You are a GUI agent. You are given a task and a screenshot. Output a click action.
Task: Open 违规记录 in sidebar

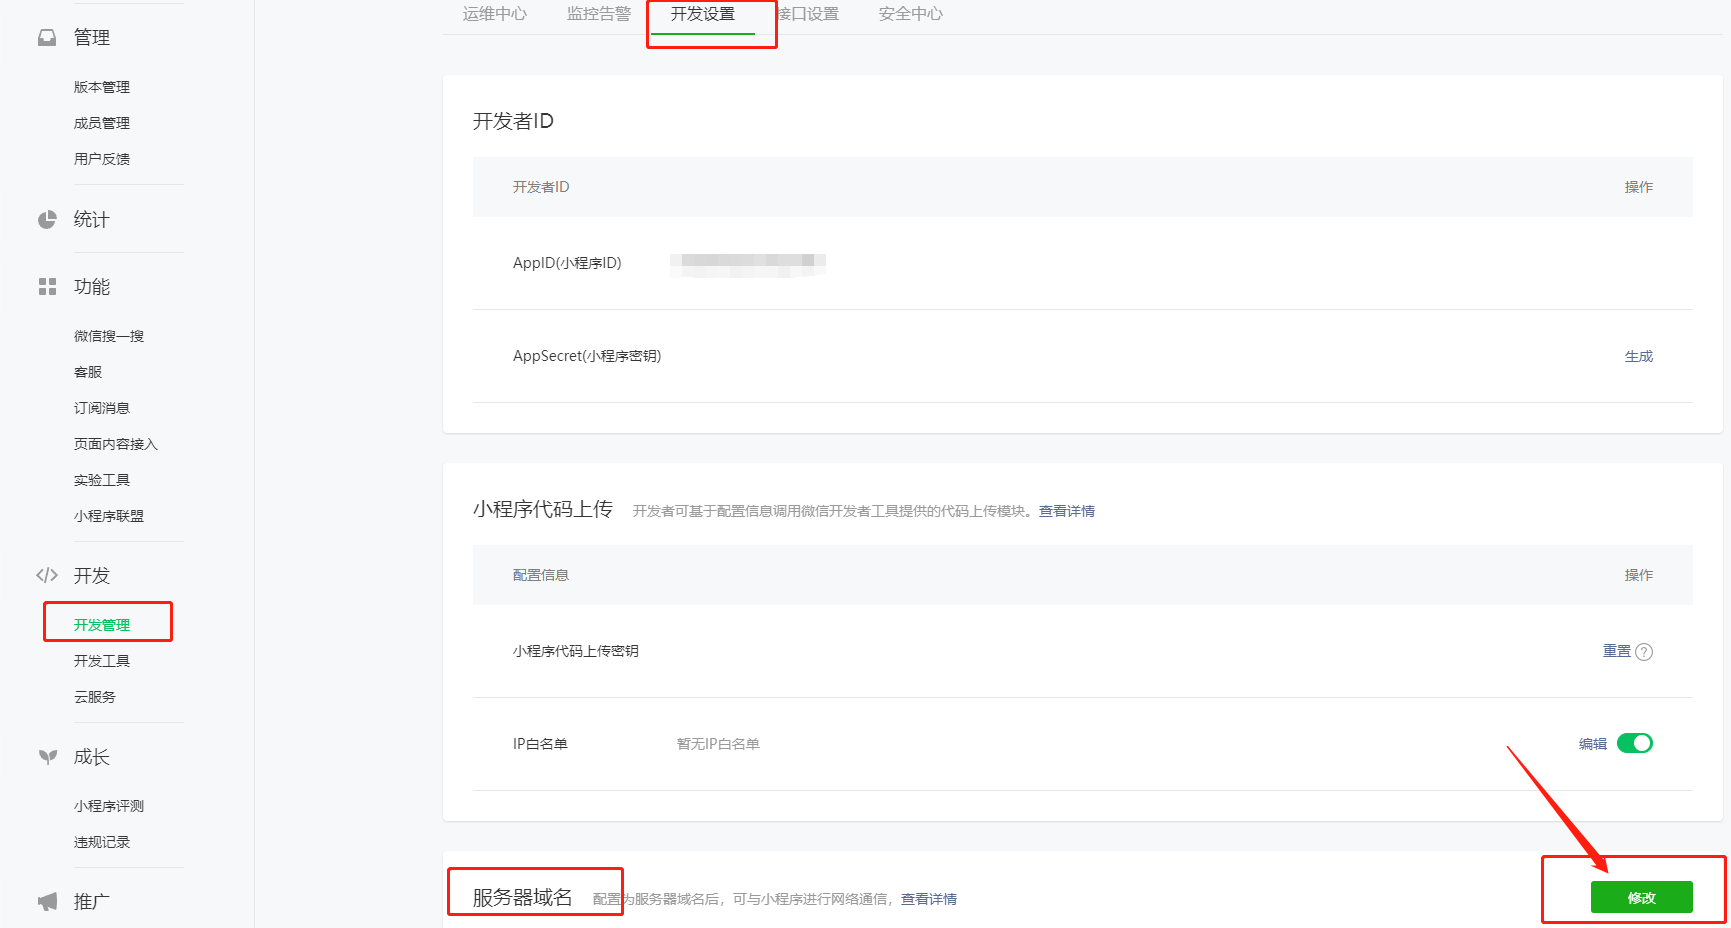(102, 842)
